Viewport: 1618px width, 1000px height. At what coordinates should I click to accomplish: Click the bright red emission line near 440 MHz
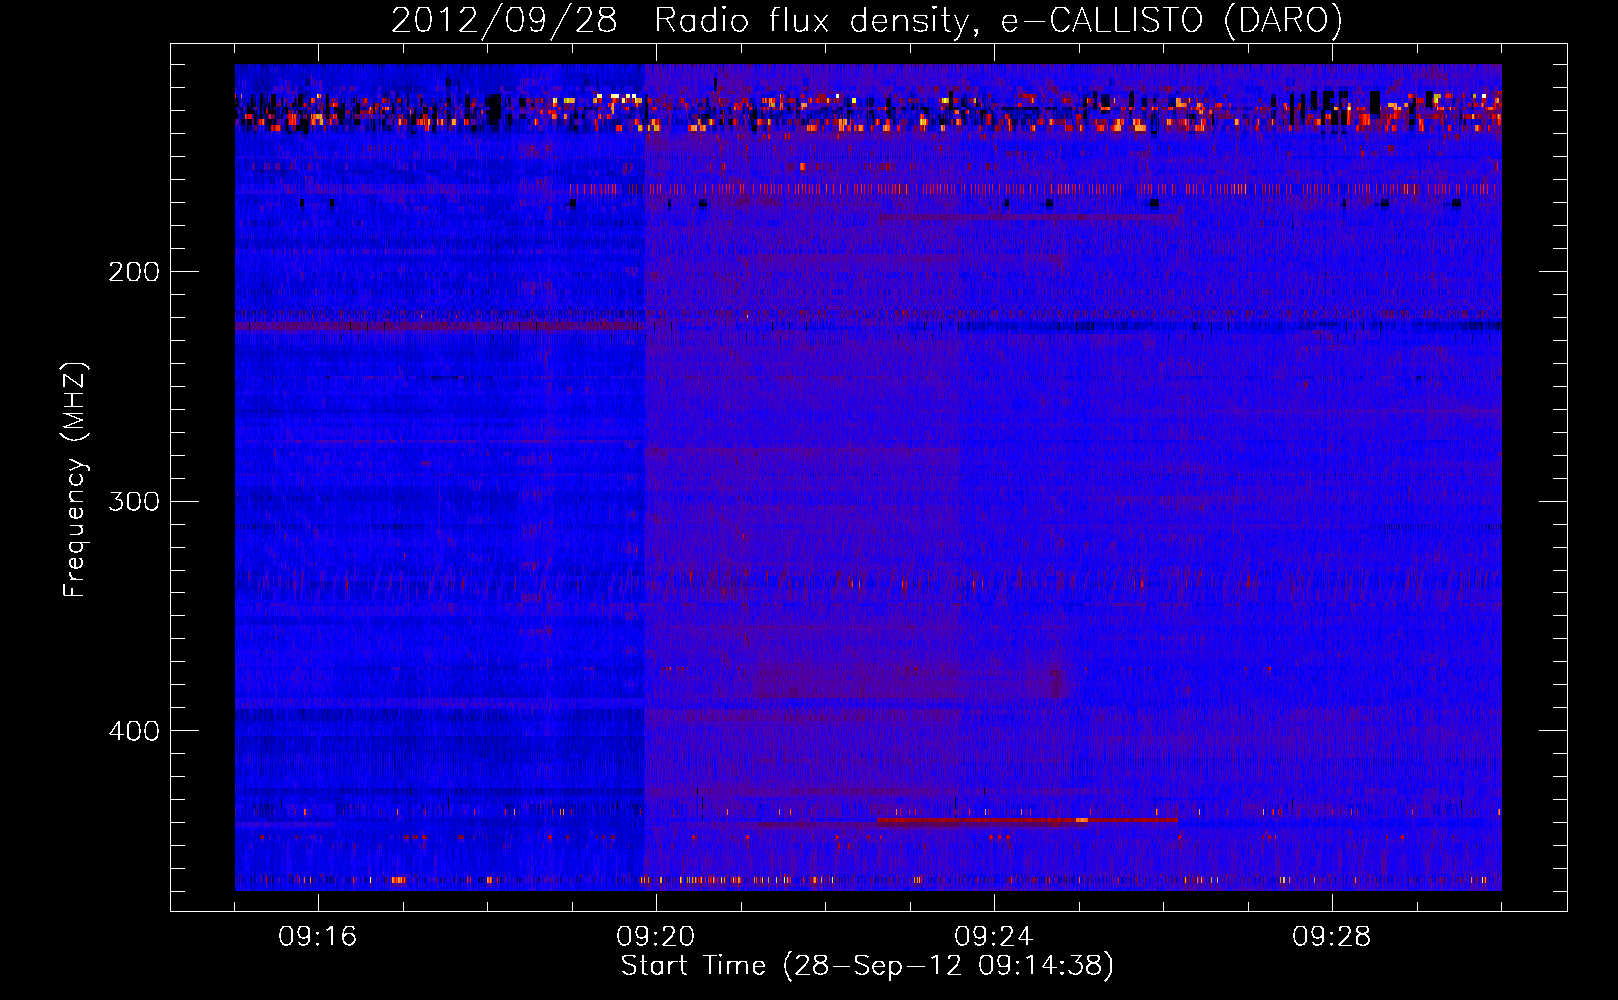[x=1027, y=820]
